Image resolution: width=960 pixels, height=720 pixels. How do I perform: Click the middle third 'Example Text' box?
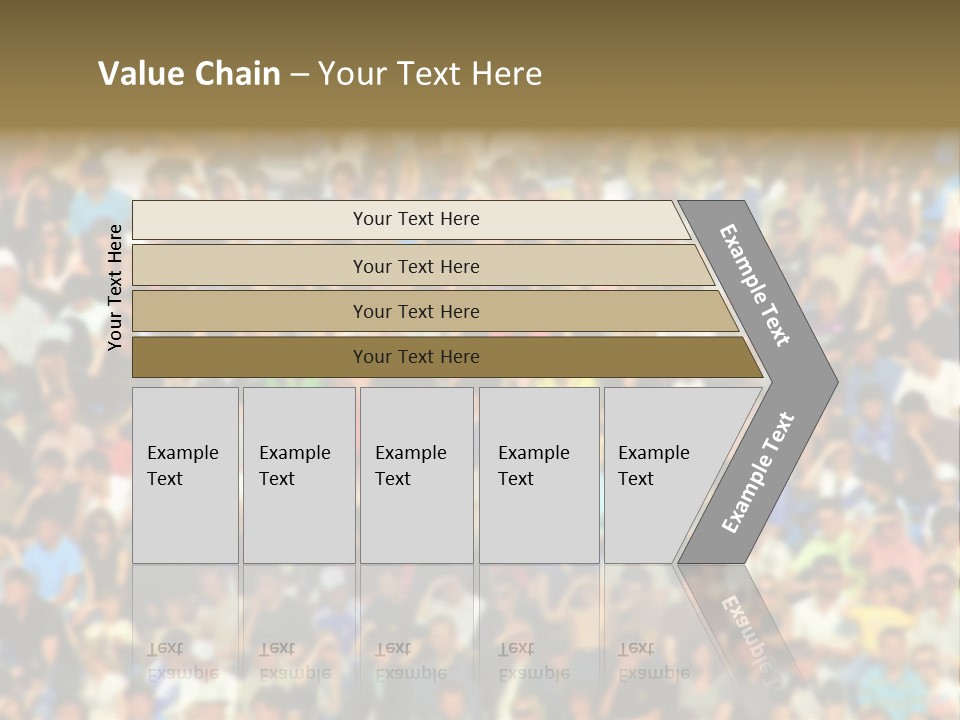coord(415,474)
